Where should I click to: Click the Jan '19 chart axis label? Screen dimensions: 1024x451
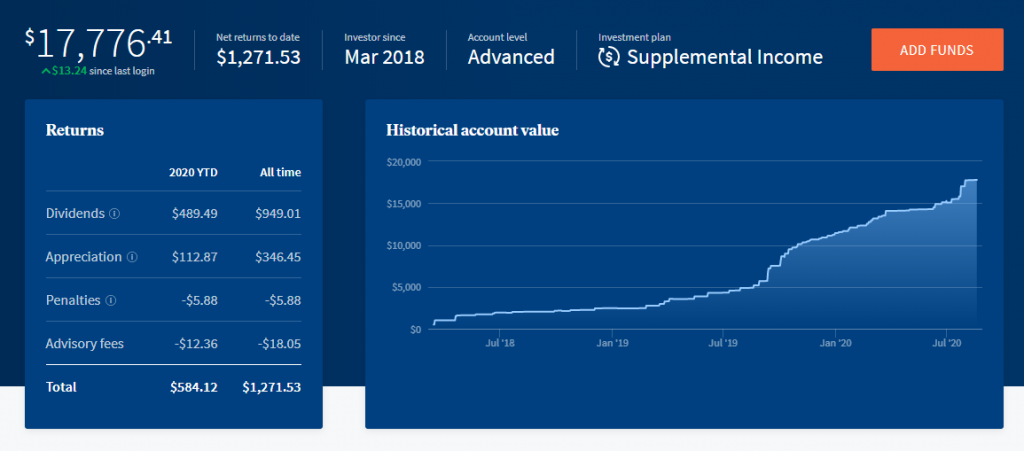[611, 343]
